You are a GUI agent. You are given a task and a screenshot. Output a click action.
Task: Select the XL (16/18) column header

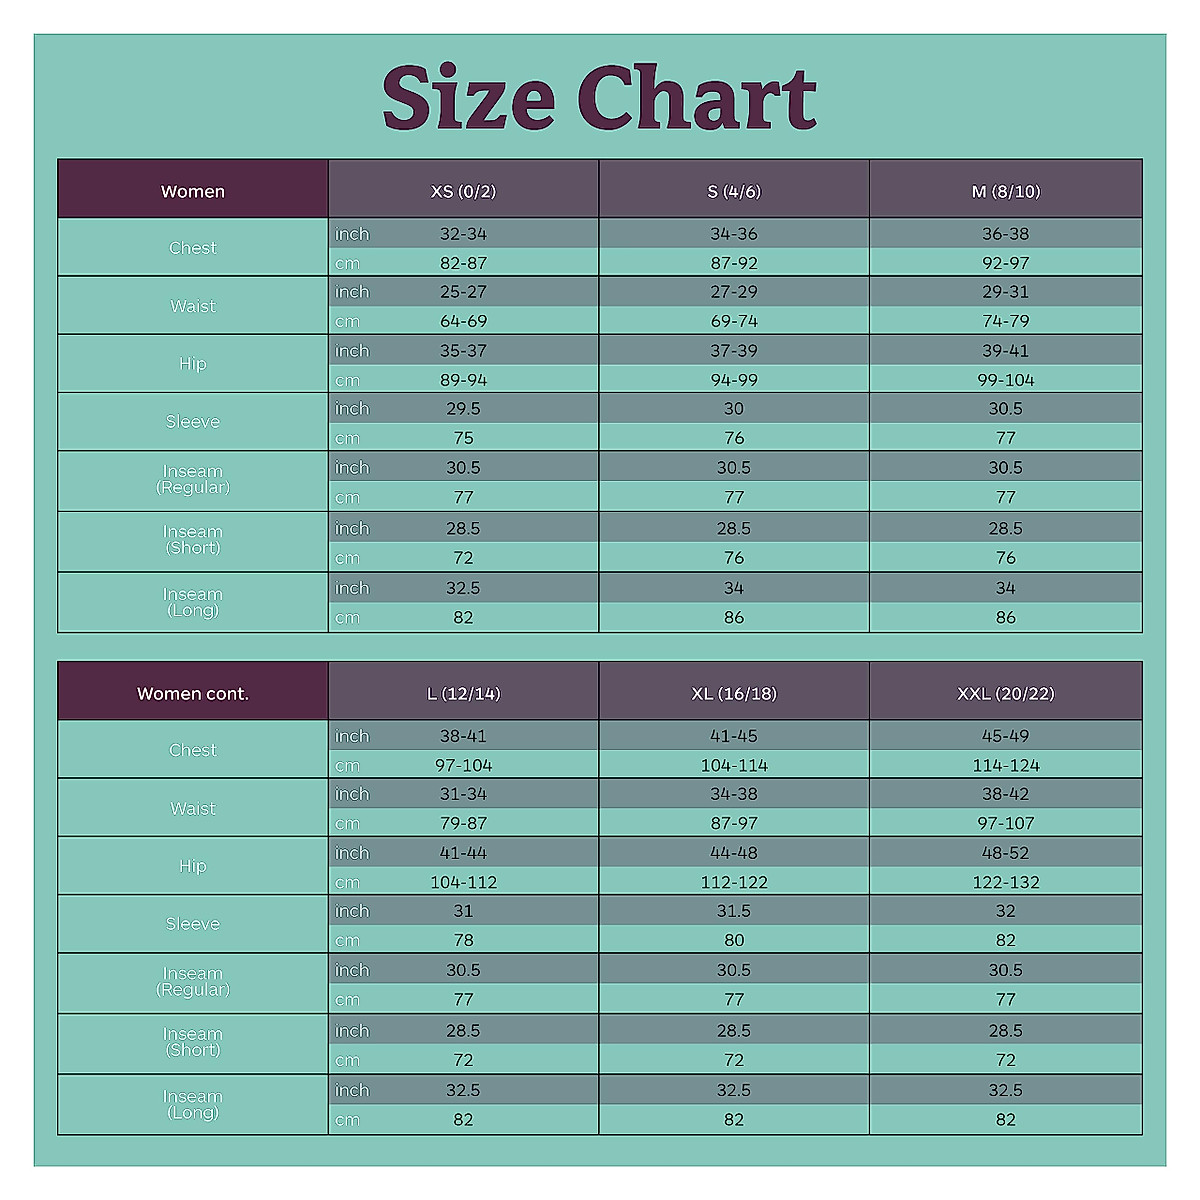734,693
